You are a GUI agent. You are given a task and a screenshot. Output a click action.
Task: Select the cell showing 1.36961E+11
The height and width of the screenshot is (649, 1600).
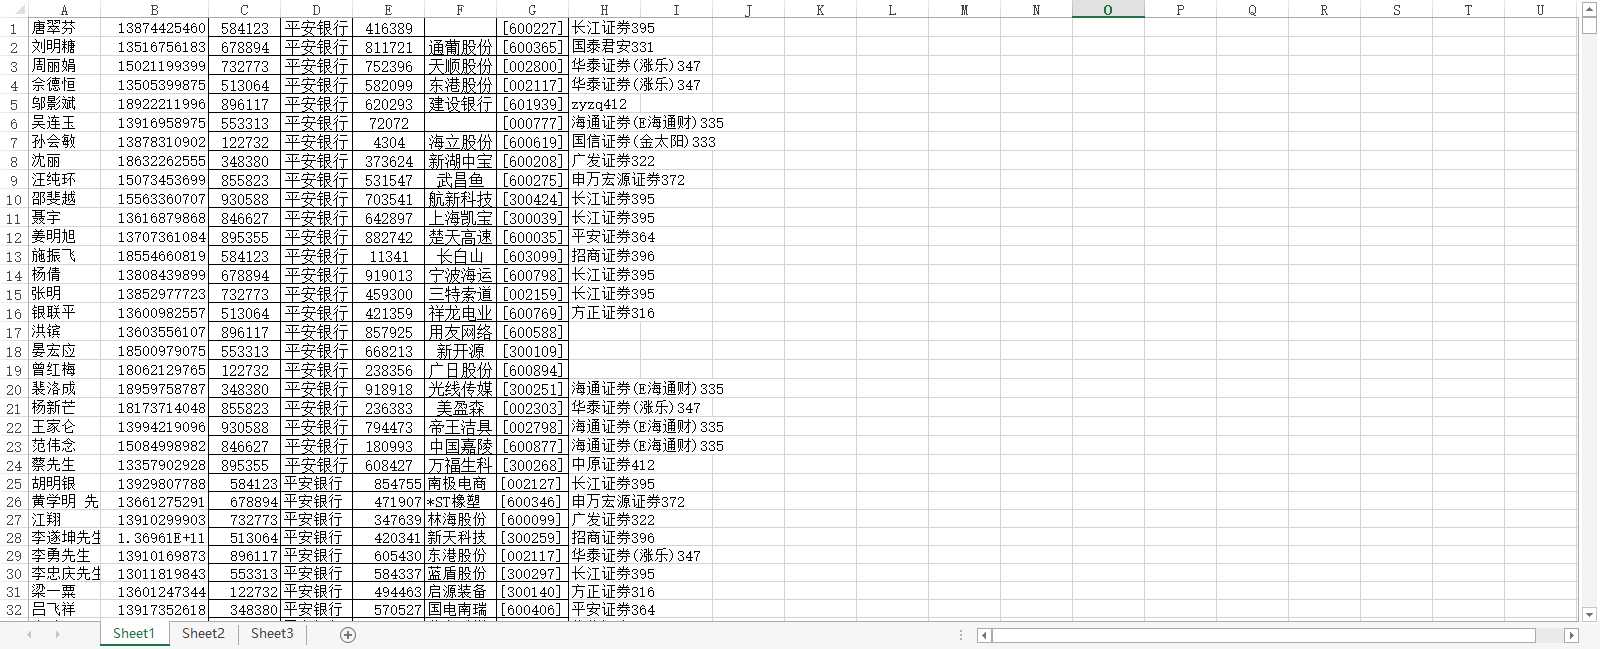click(x=154, y=538)
